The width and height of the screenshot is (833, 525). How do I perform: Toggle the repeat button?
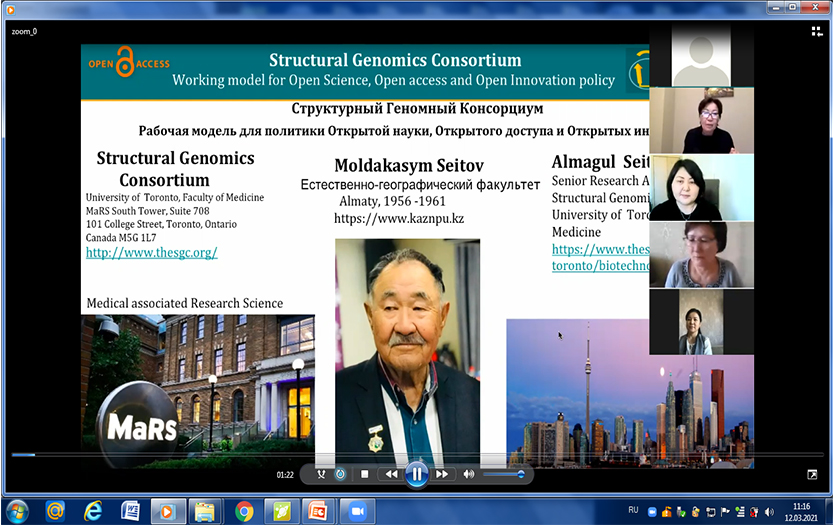point(341,475)
